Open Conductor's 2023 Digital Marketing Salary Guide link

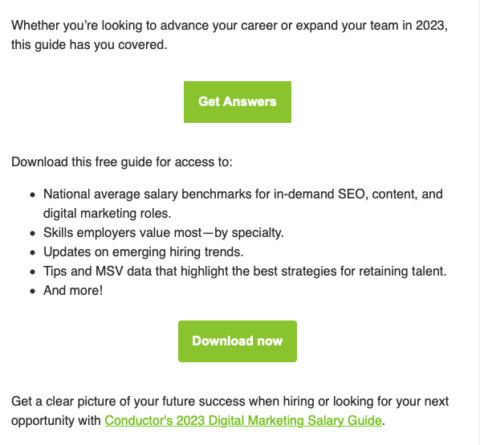pyautogui.click(x=243, y=421)
